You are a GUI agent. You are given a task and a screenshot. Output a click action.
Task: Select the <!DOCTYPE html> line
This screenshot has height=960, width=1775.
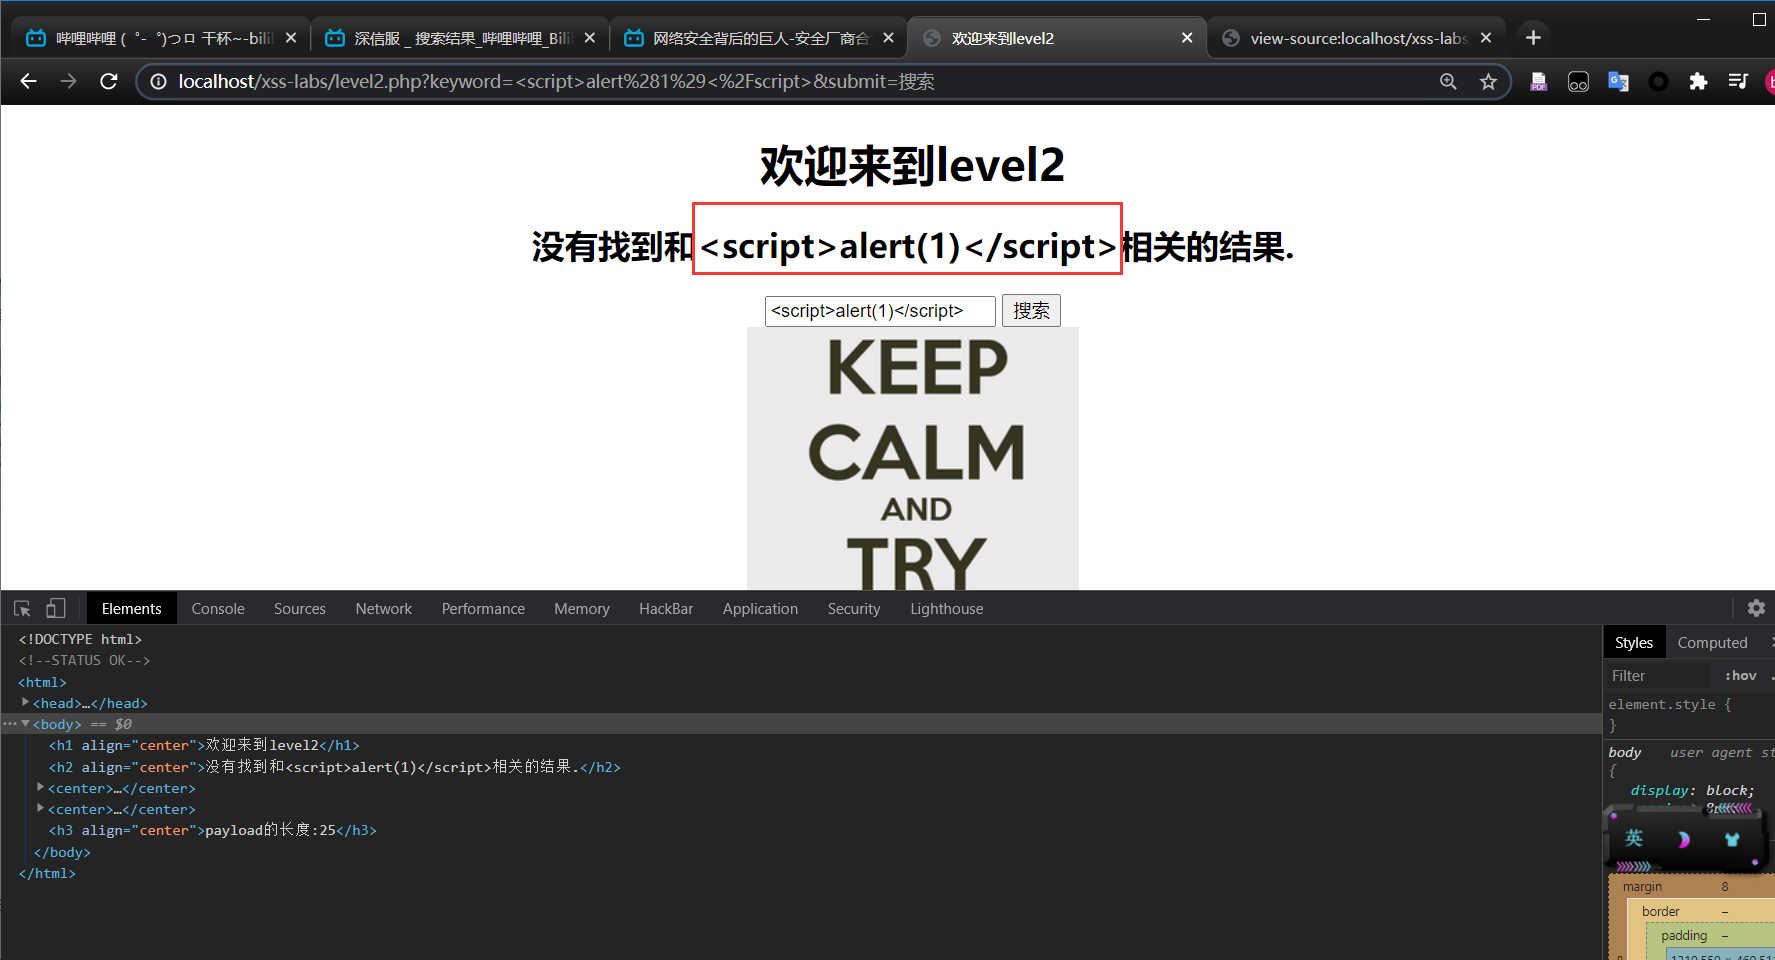click(x=80, y=639)
